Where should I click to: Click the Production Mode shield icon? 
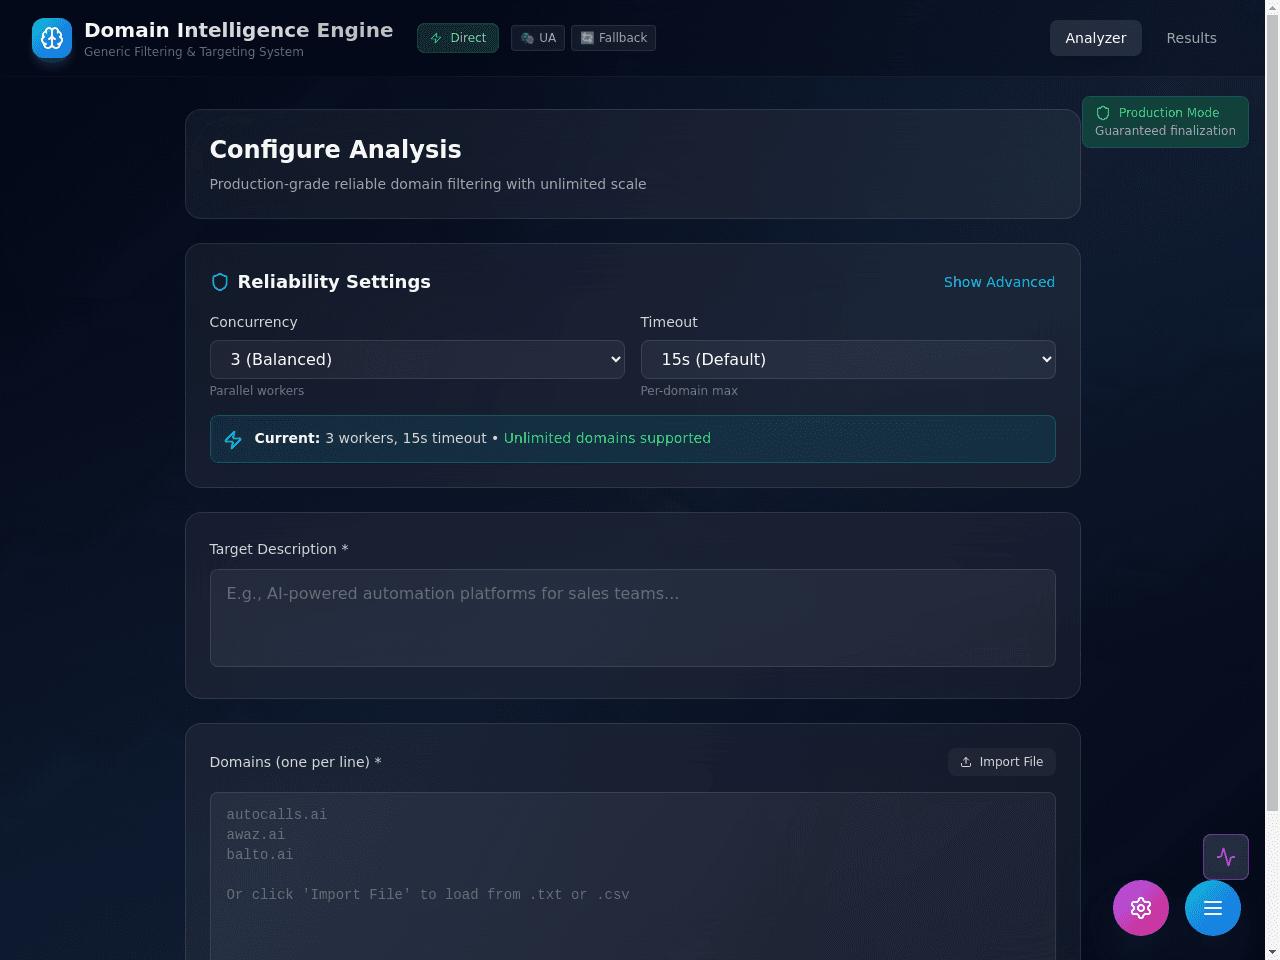pos(1103,113)
